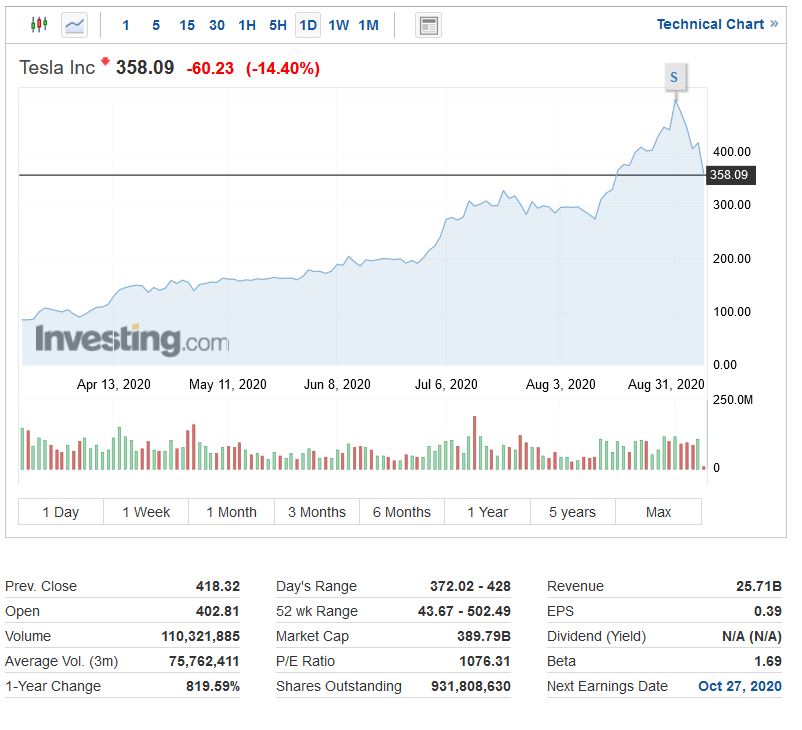Screen dimensions: 802x730
Task: Select the 6 Months range
Action: 402,512
